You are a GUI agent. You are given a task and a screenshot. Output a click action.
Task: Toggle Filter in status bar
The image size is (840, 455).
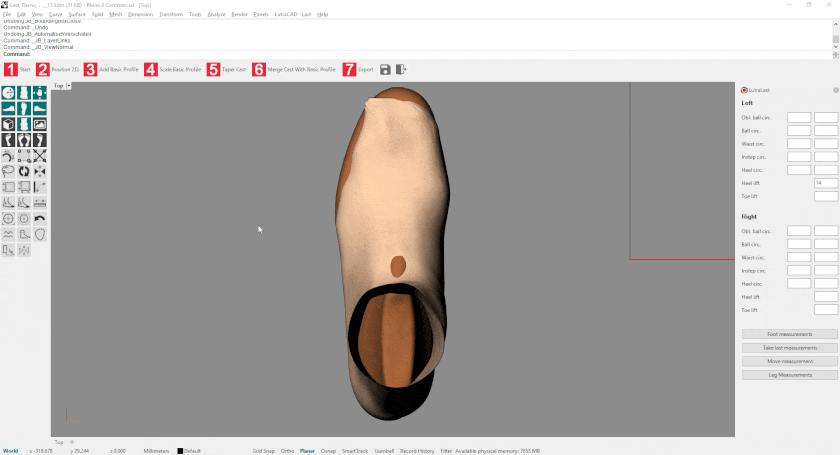(446, 451)
